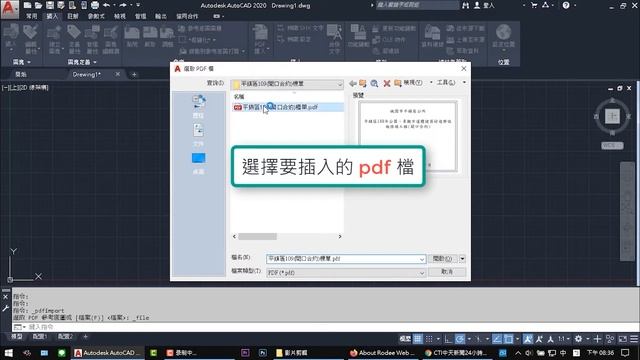Switch to the Layout1 tab at bottom
This screenshot has width=640, height=360.
point(40,337)
